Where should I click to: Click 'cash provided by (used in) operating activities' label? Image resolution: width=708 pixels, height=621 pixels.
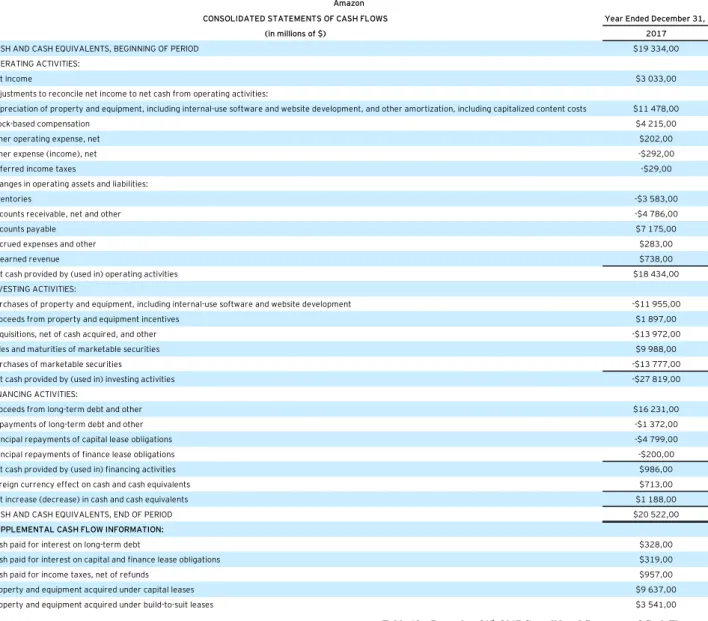click(92, 274)
